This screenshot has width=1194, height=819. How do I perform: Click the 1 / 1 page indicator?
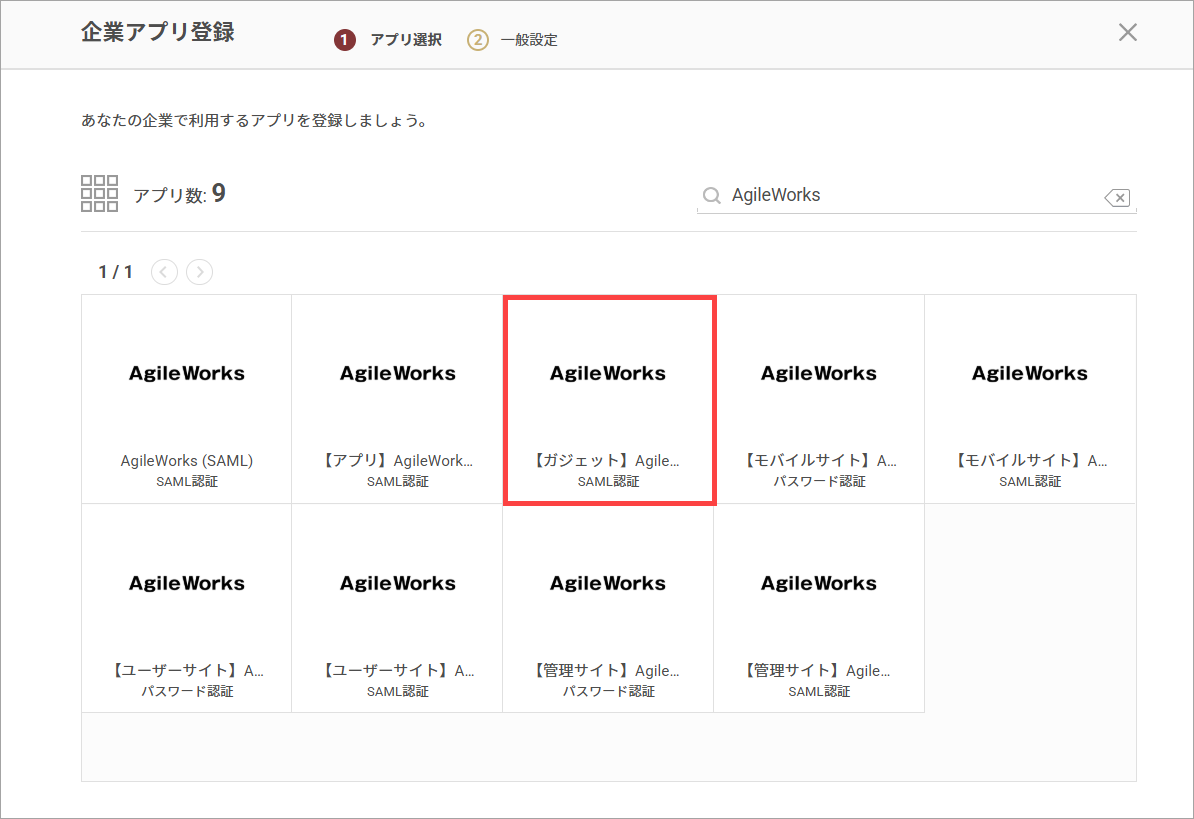116,272
